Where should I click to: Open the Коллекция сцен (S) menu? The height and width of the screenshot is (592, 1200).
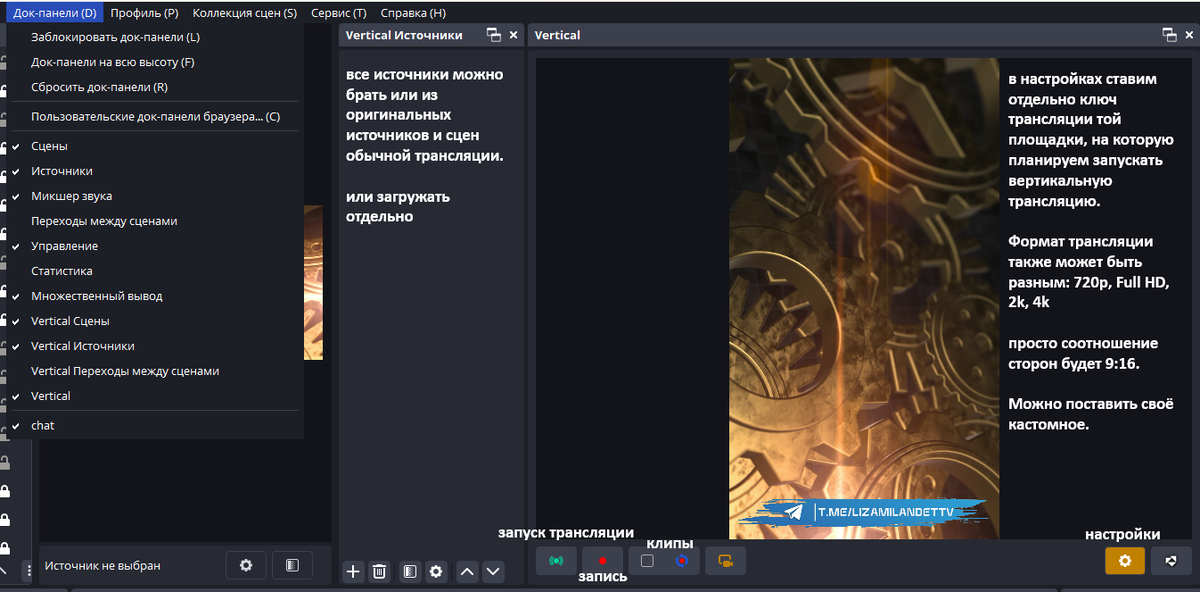pyautogui.click(x=244, y=13)
